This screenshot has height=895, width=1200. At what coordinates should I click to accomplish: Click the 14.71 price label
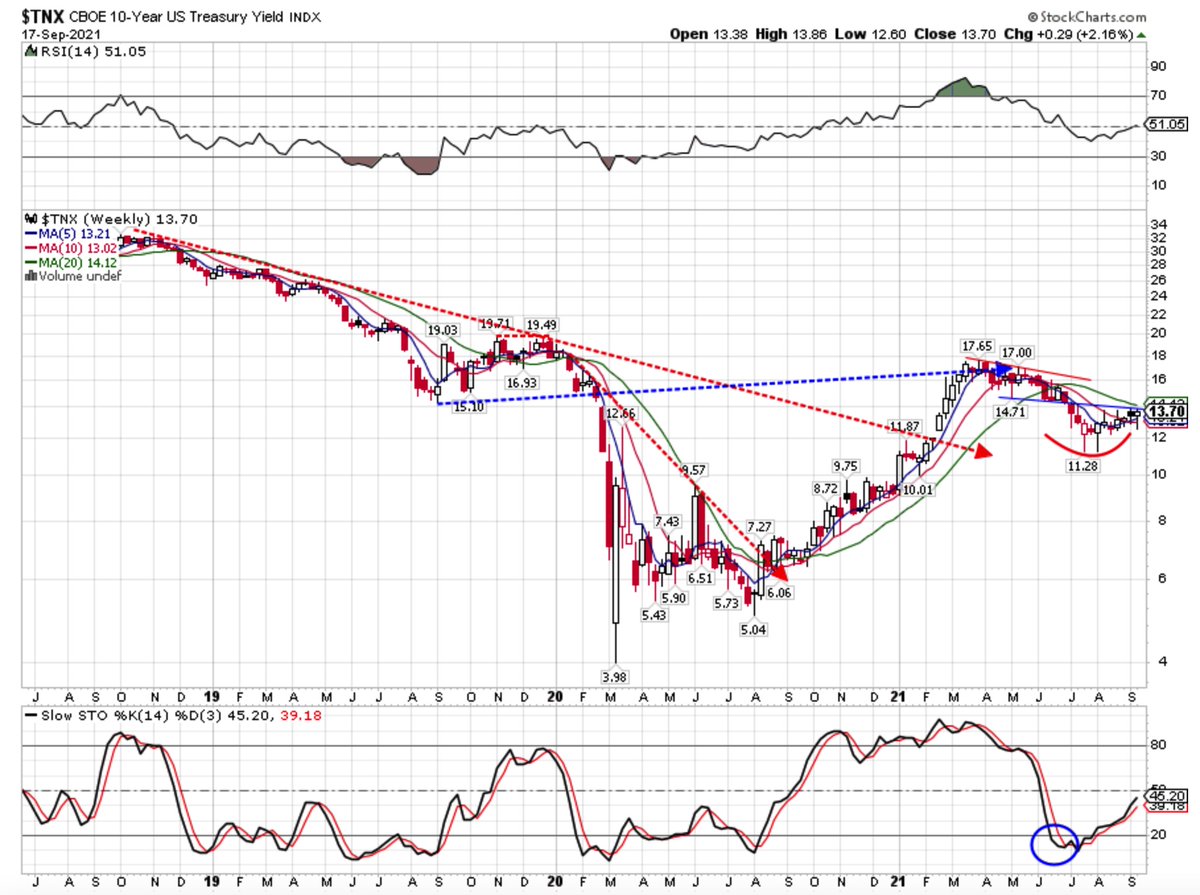1009,411
